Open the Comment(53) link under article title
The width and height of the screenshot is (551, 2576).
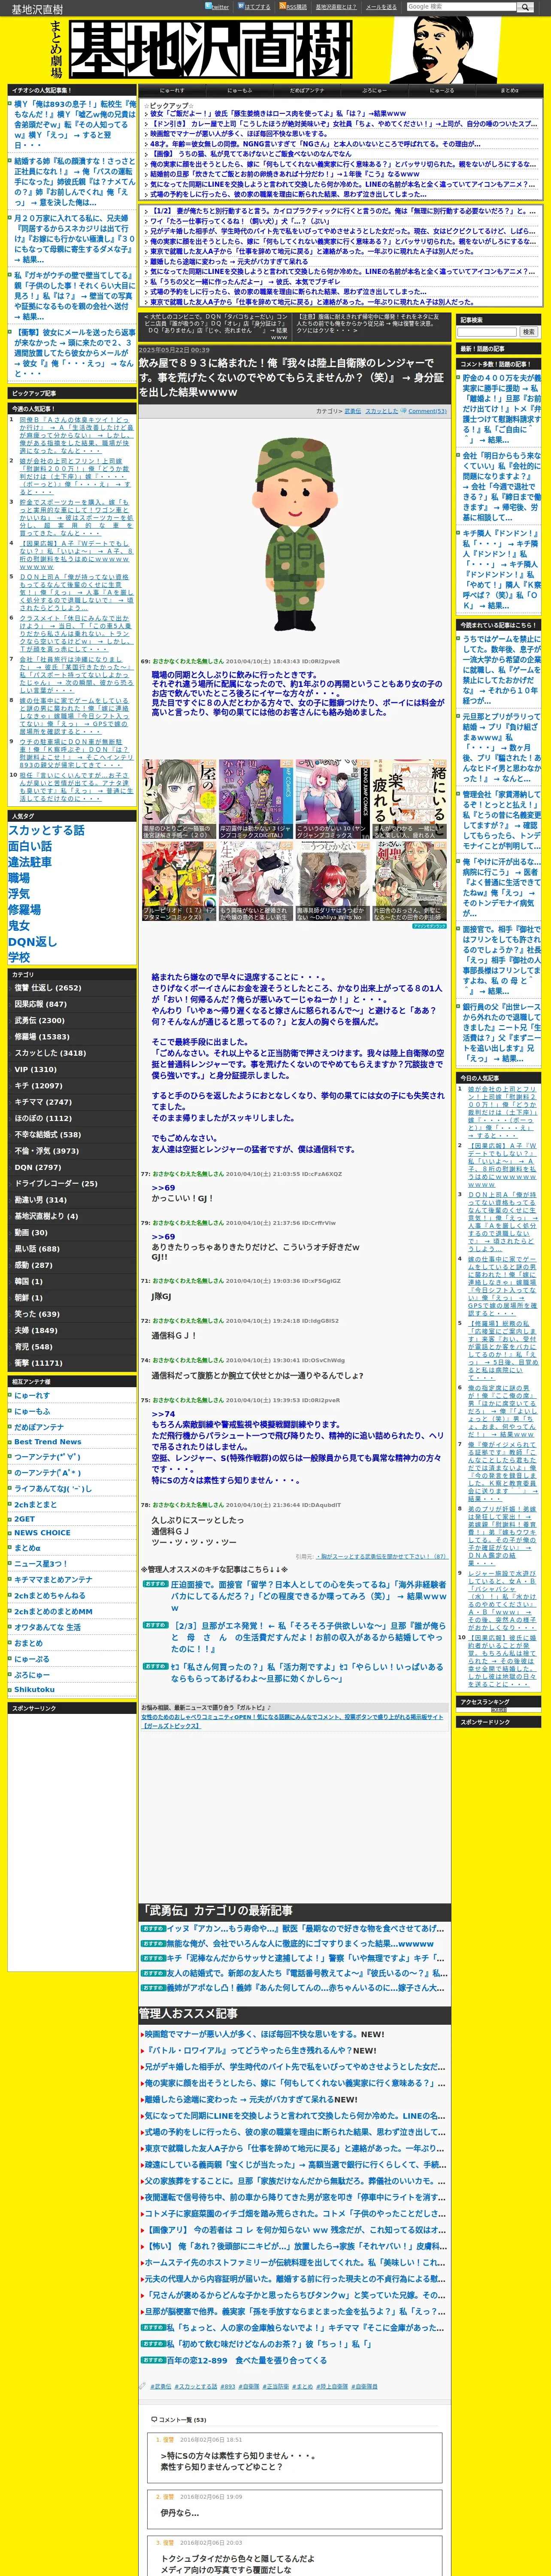click(427, 411)
